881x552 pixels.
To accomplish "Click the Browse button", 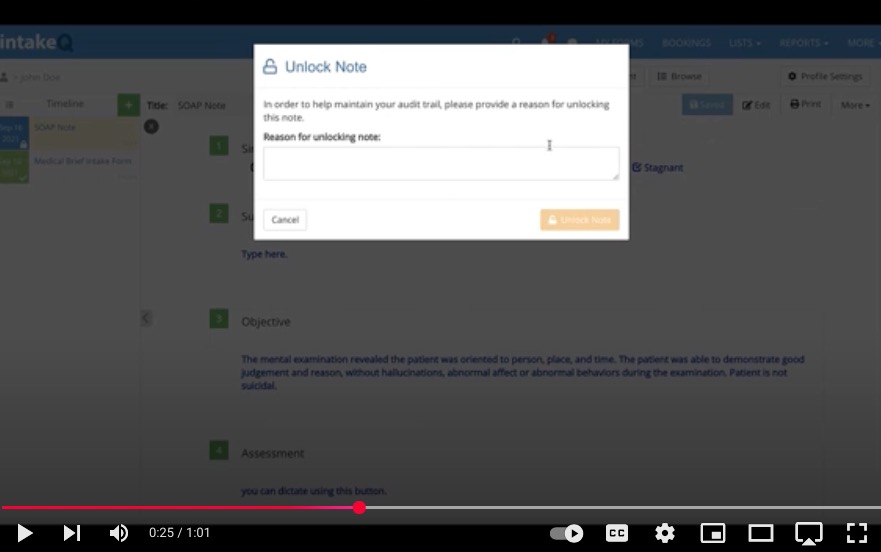I will point(679,76).
